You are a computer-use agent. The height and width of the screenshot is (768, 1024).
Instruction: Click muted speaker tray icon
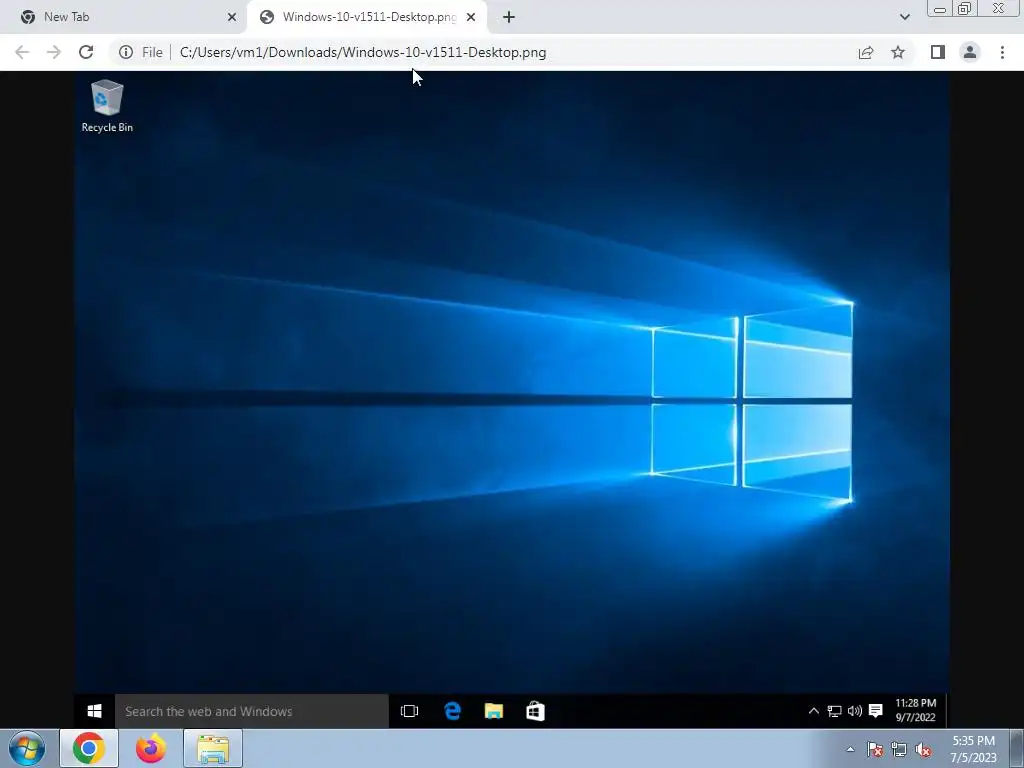(923, 749)
